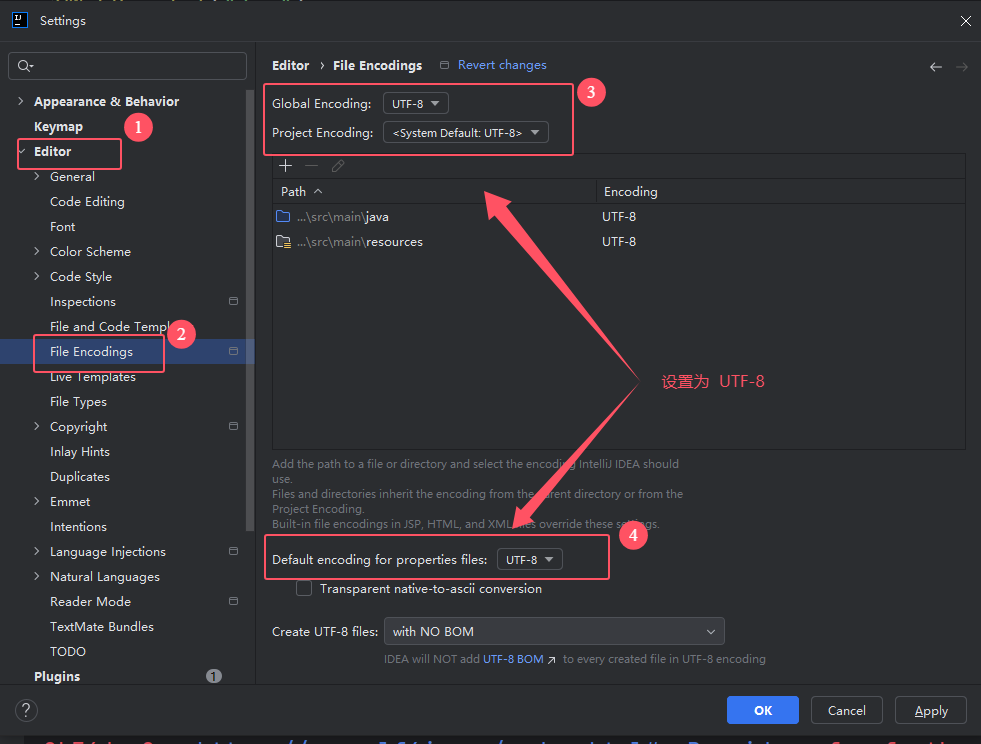Click the java folder icon

click(x=283, y=217)
